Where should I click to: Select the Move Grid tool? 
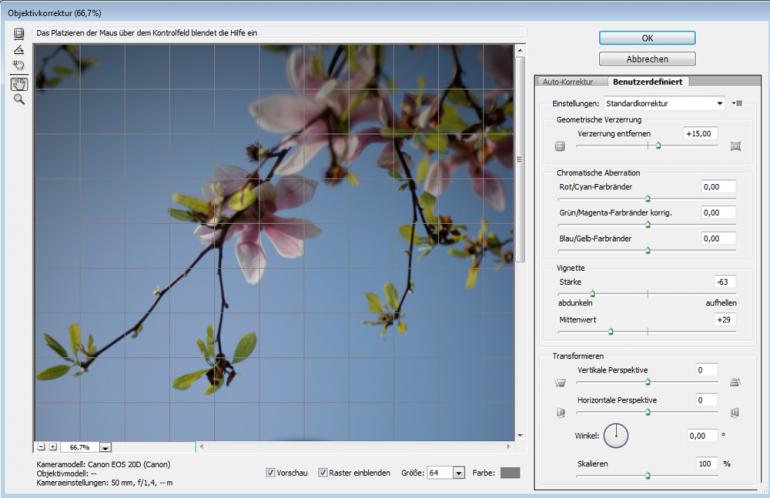pos(19,65)
